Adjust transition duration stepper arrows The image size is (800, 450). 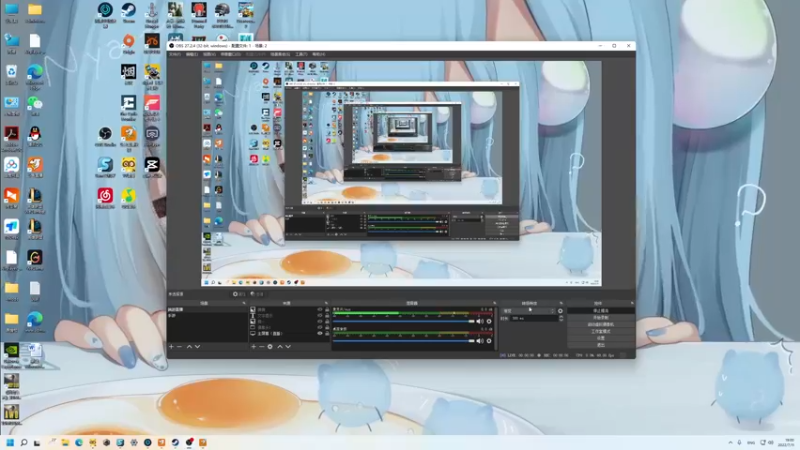561,318
